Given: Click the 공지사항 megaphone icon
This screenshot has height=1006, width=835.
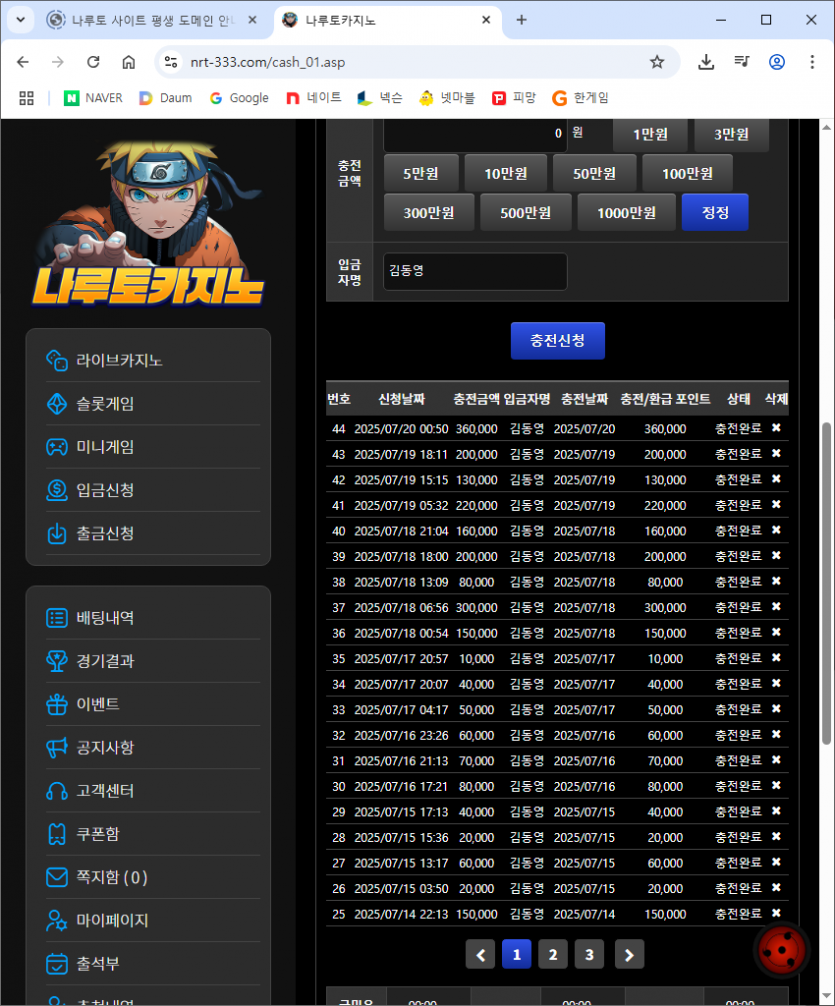Looking at the screenshot, I should (56, 747).
